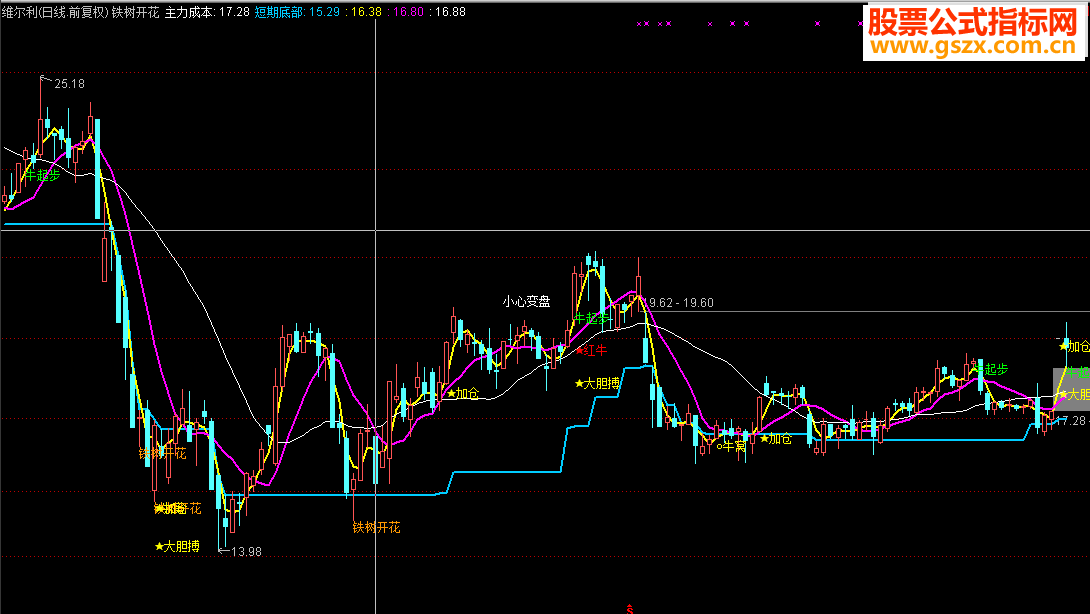
Task: Select the 铁树开花 indicator name in the header
Action: [x=136, y=12]
